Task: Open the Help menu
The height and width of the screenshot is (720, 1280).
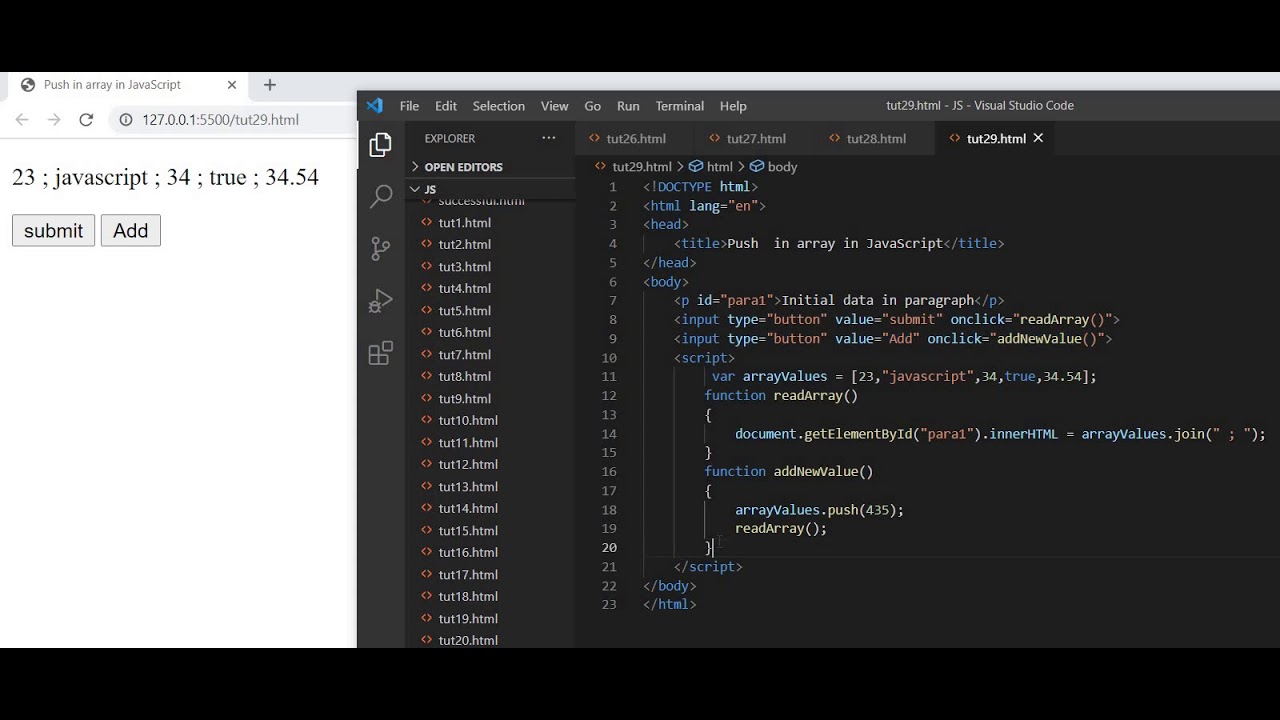Action: [x=733, y=106]
